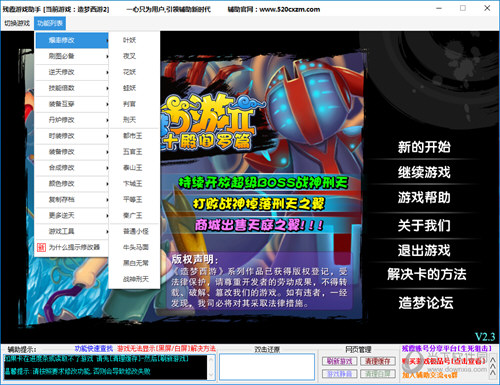500x385 pixels.
Task: Click the red icon beside 为什么提示修改器
Action: 41,247
